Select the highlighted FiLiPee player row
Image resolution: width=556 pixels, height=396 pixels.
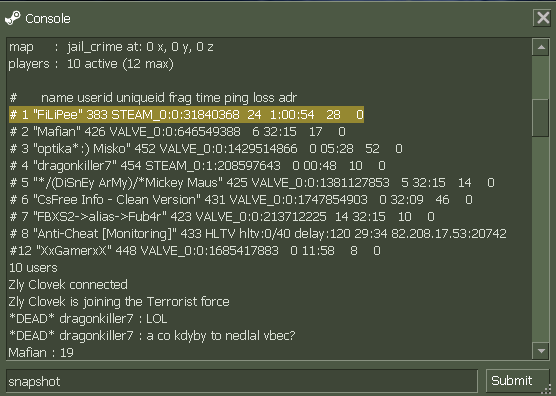tap(187, 115)
